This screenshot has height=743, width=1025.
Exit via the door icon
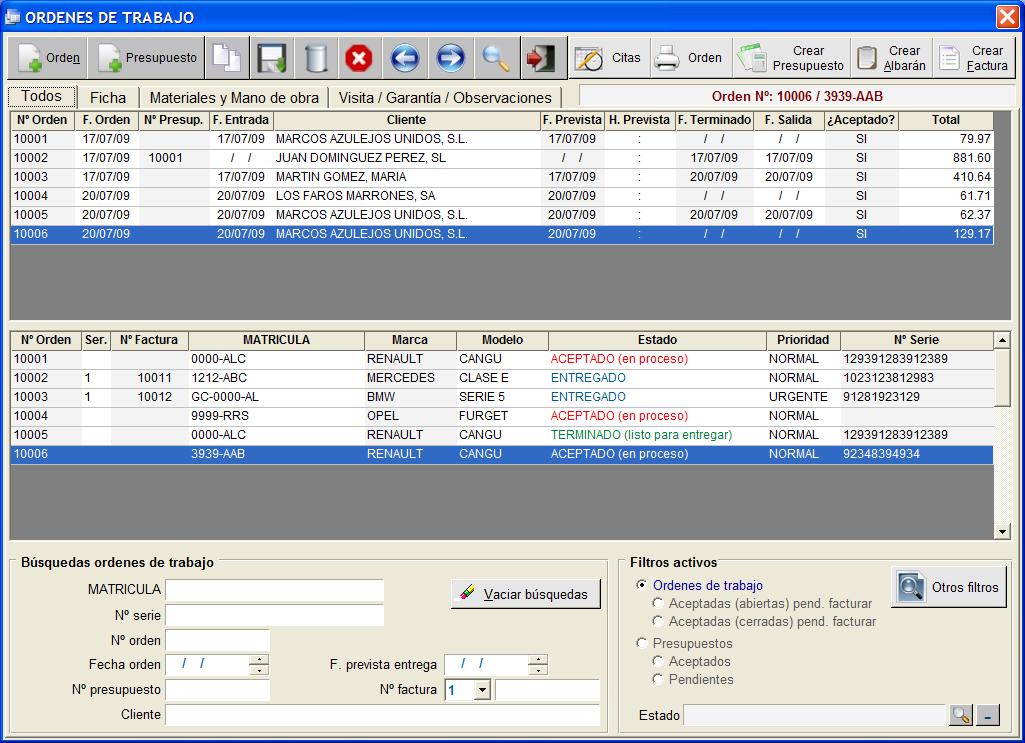[543, 58]
